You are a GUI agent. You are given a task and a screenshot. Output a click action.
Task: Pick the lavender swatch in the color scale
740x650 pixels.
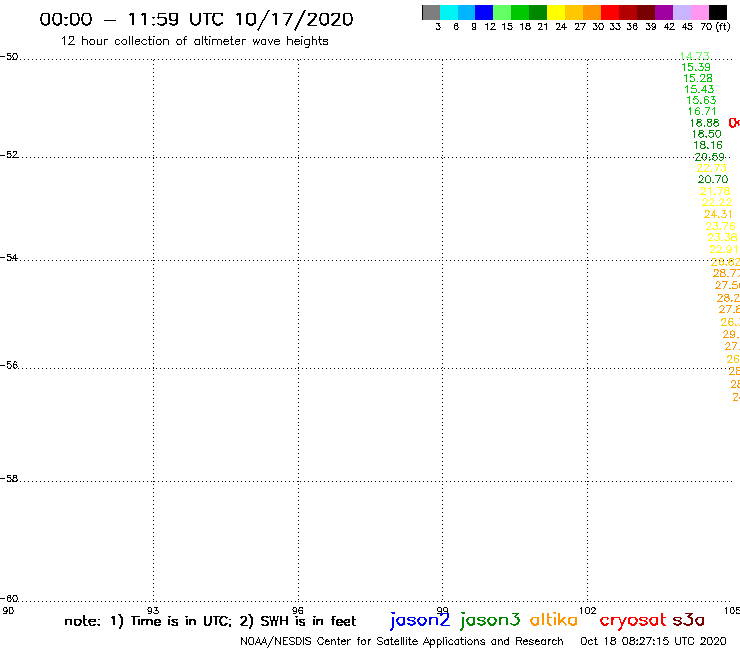click(x=681, y=12)
